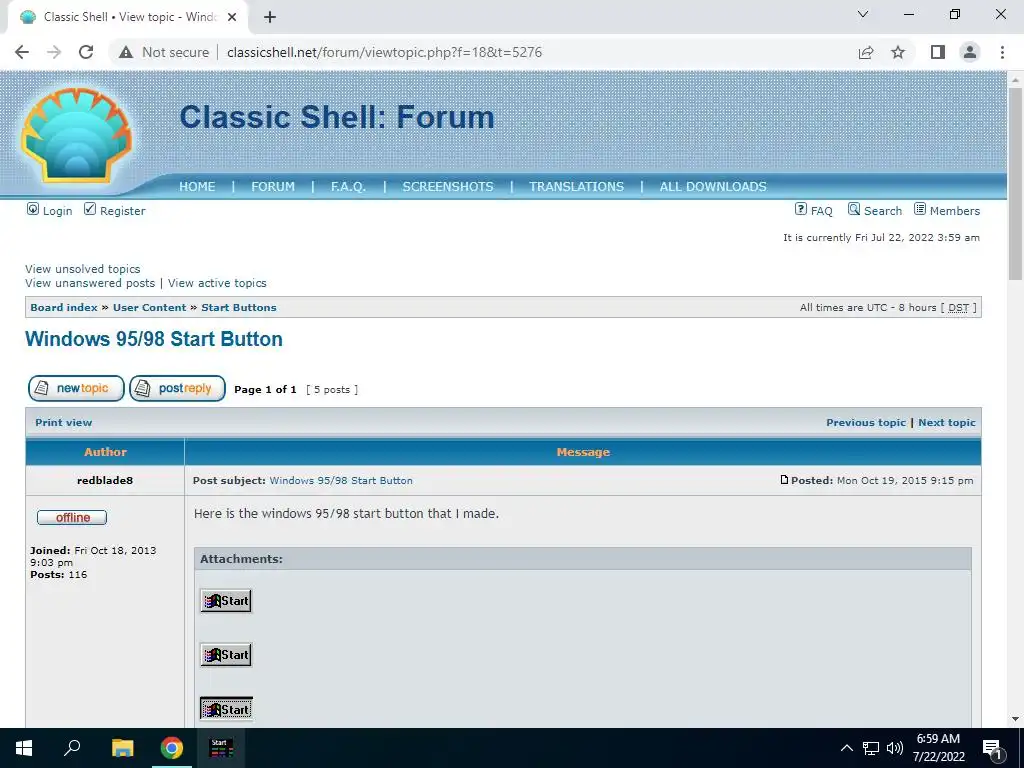Open the Chrome three-dot menu
Image resolution: width=1024 pixels, height=768 pixels.
click(x=1002, y=52)
